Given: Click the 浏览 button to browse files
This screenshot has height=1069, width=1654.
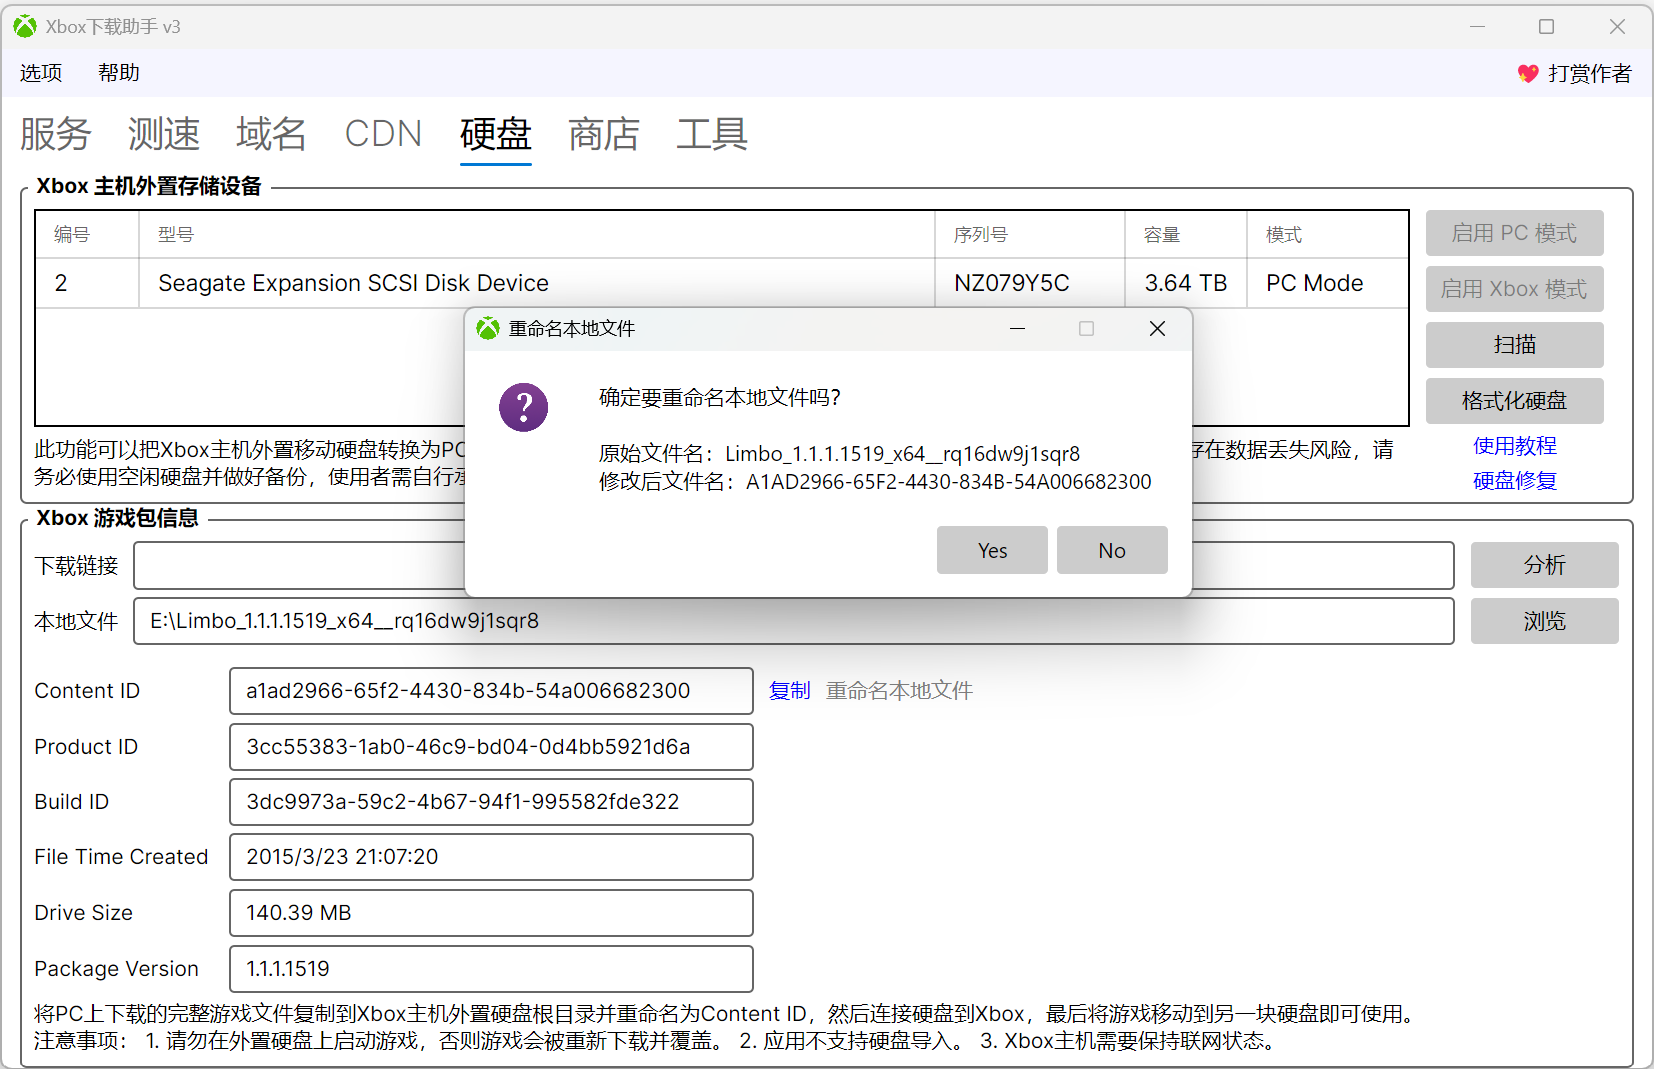Looking at the screenshot, I should click(x=1544, y=621).
